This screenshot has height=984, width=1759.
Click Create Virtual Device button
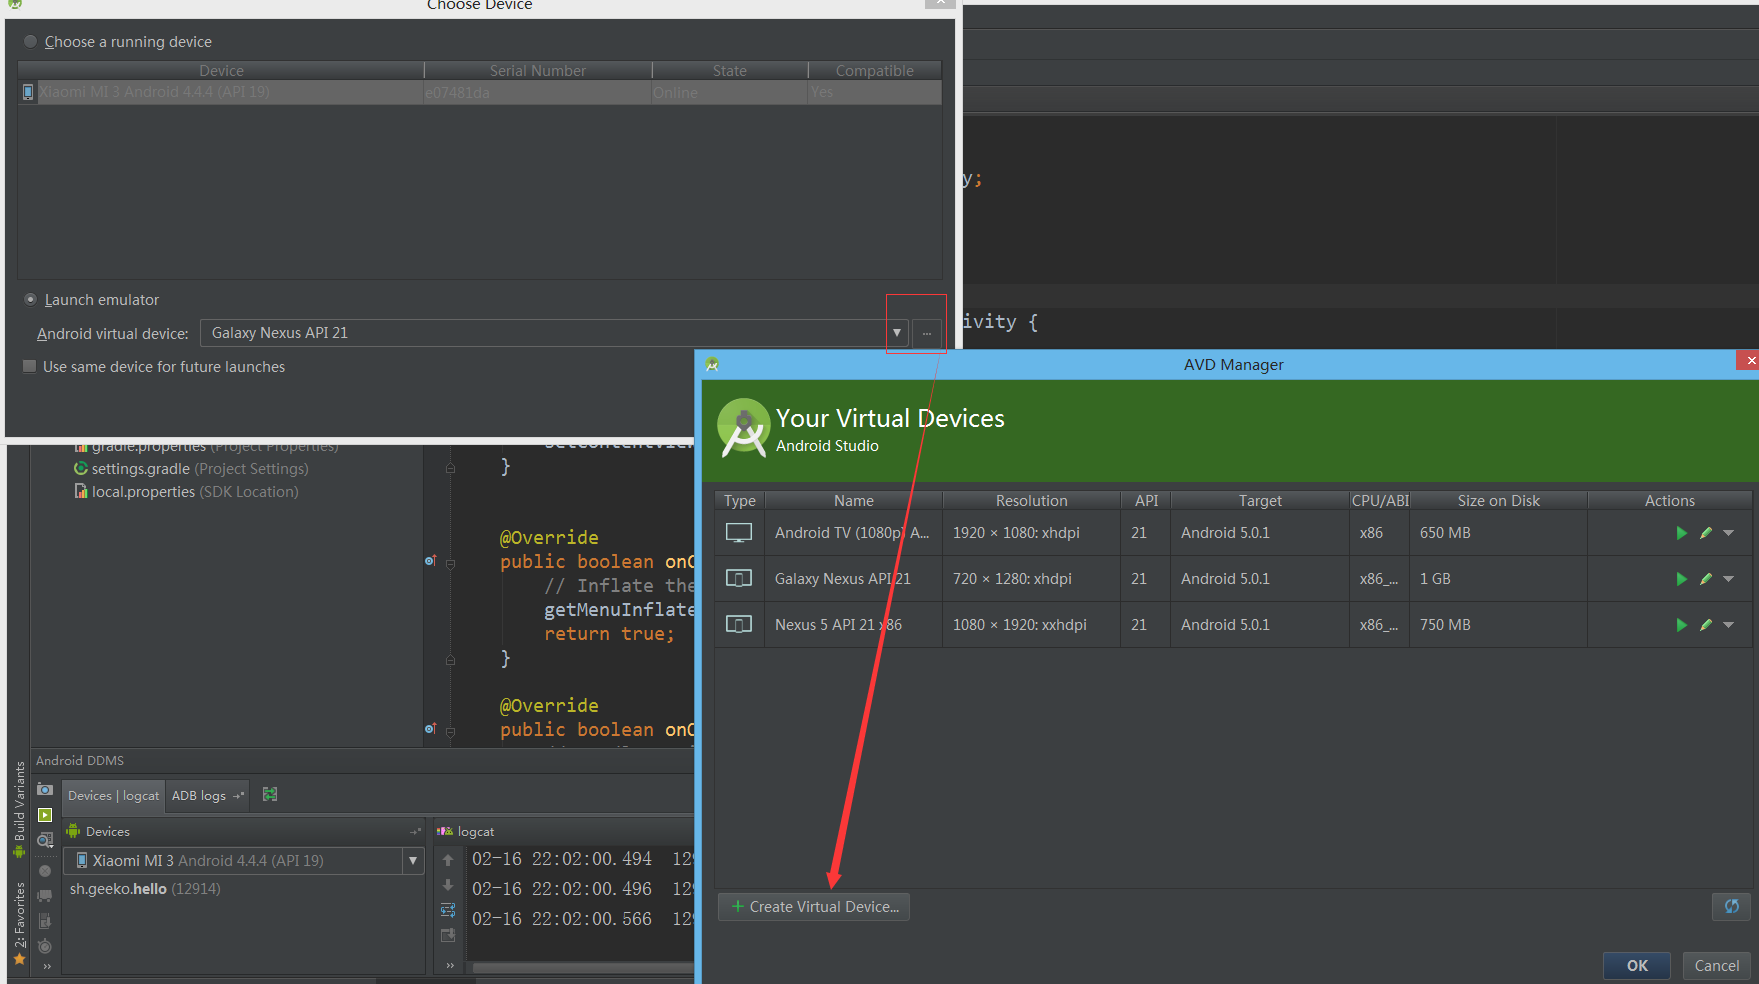pos(814,907)
